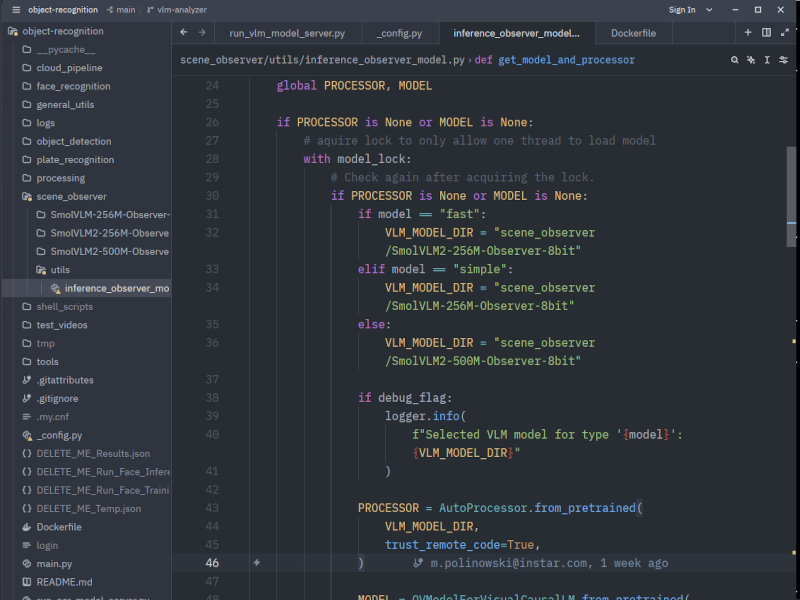Expand the __pycache__ folder
The height and width of the screenshot is (600, 800).
click(86, 49)
